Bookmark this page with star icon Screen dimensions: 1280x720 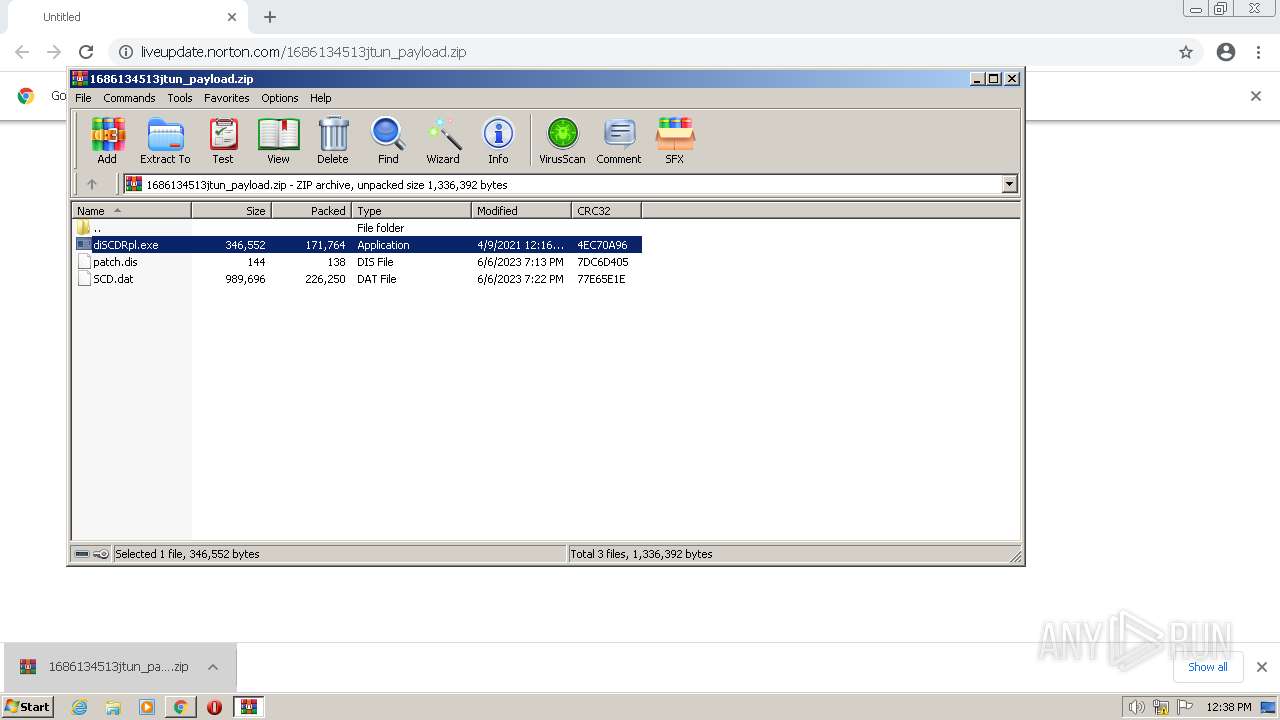(1186, 52)
